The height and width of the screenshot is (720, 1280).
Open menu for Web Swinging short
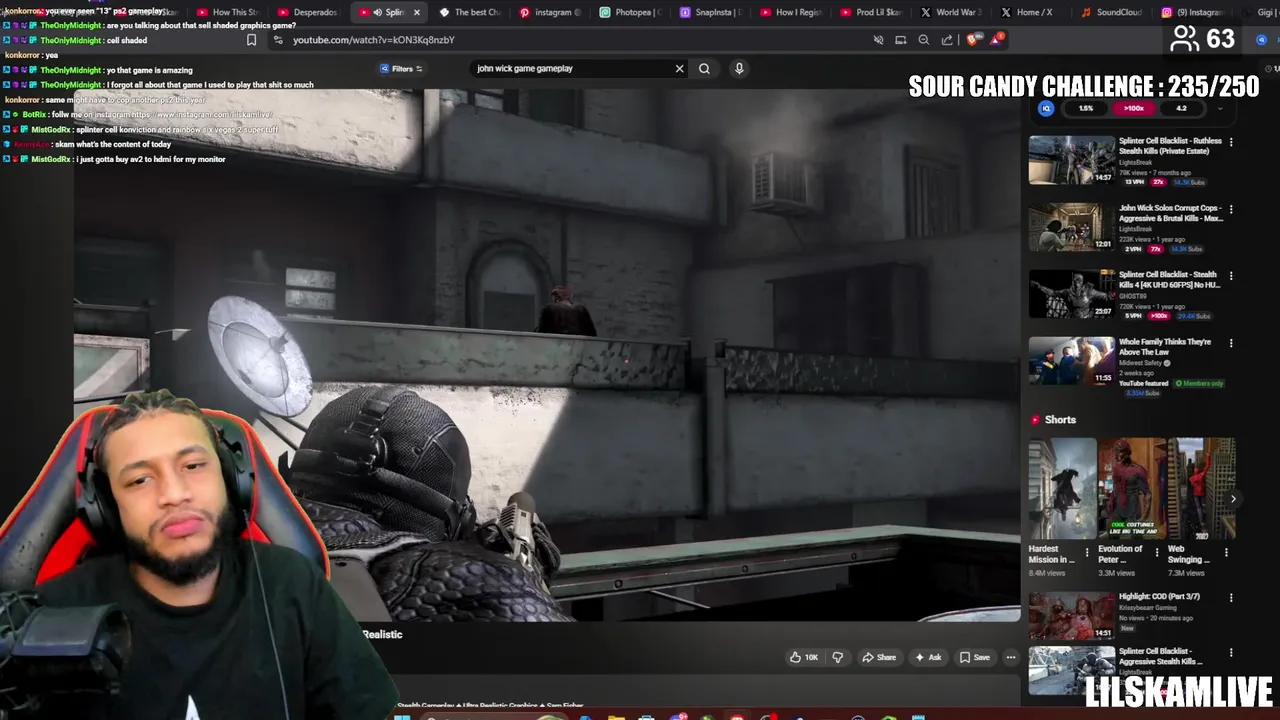[x=1226, y=552]
